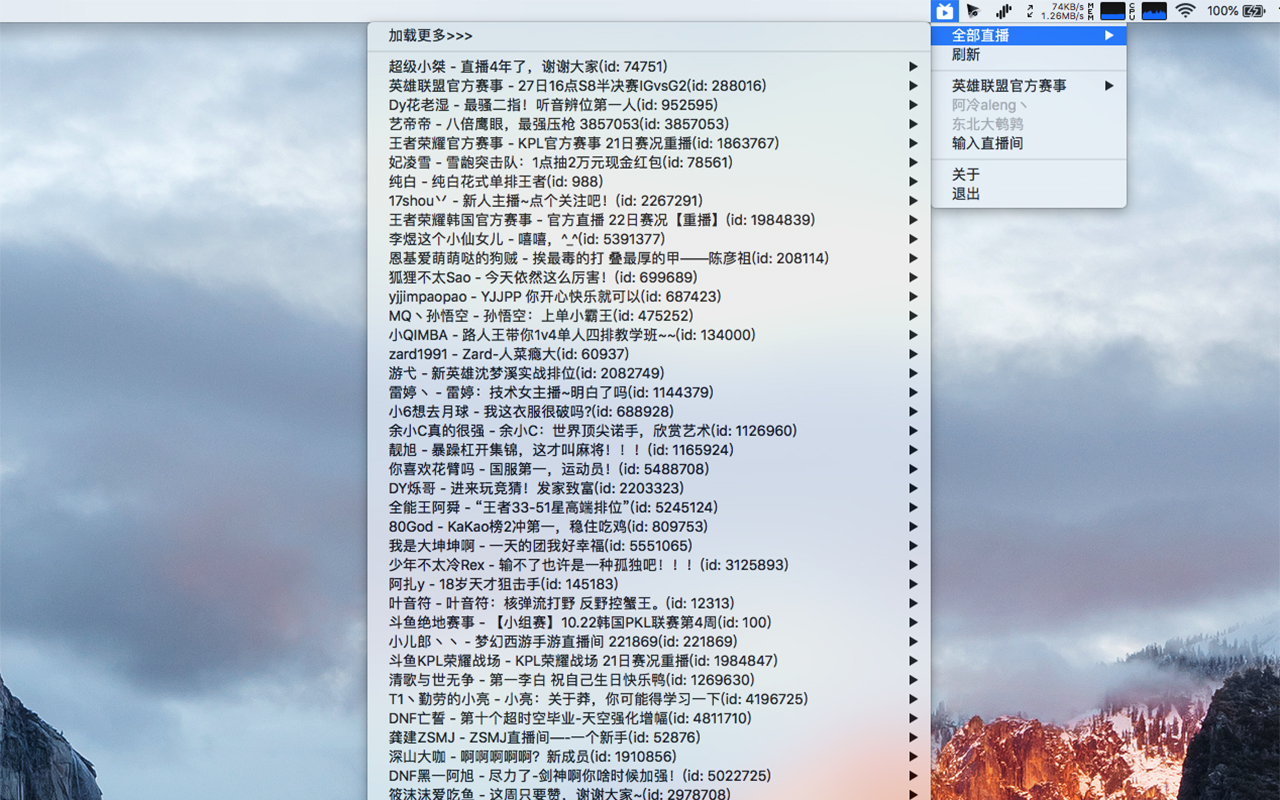This screenshot has width=1280, height=800.
Task: Select Dy花老湿 stream entry
Action: tap(649, 105)
